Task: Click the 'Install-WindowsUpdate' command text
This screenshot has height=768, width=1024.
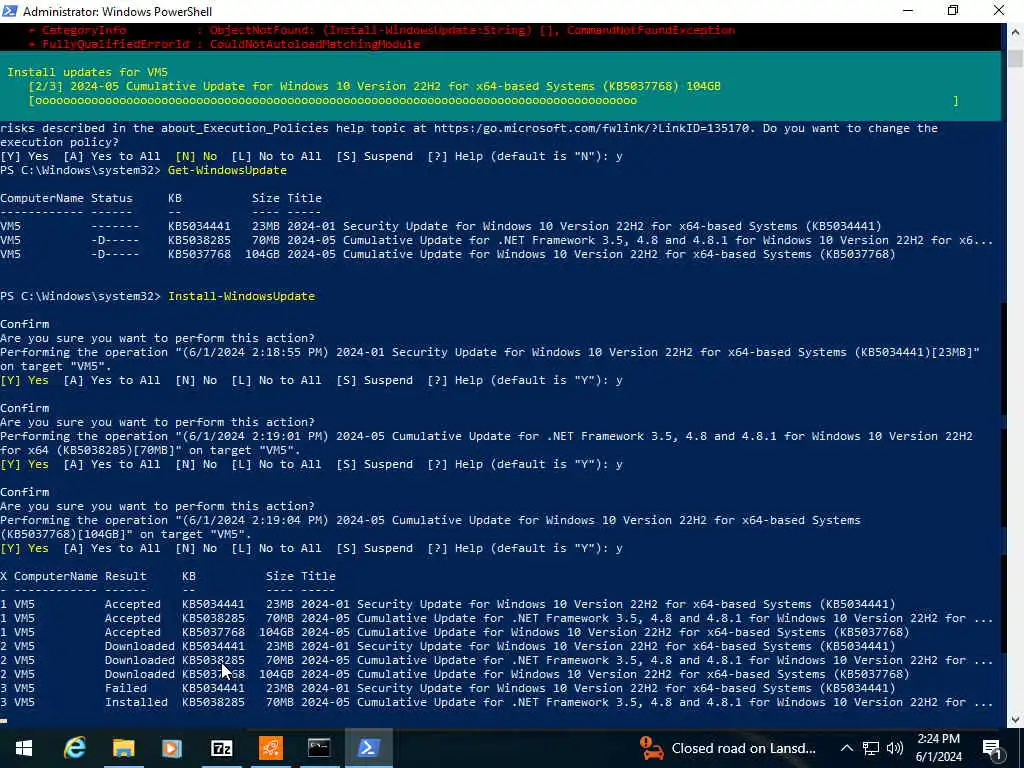Action: click(242, 296)
